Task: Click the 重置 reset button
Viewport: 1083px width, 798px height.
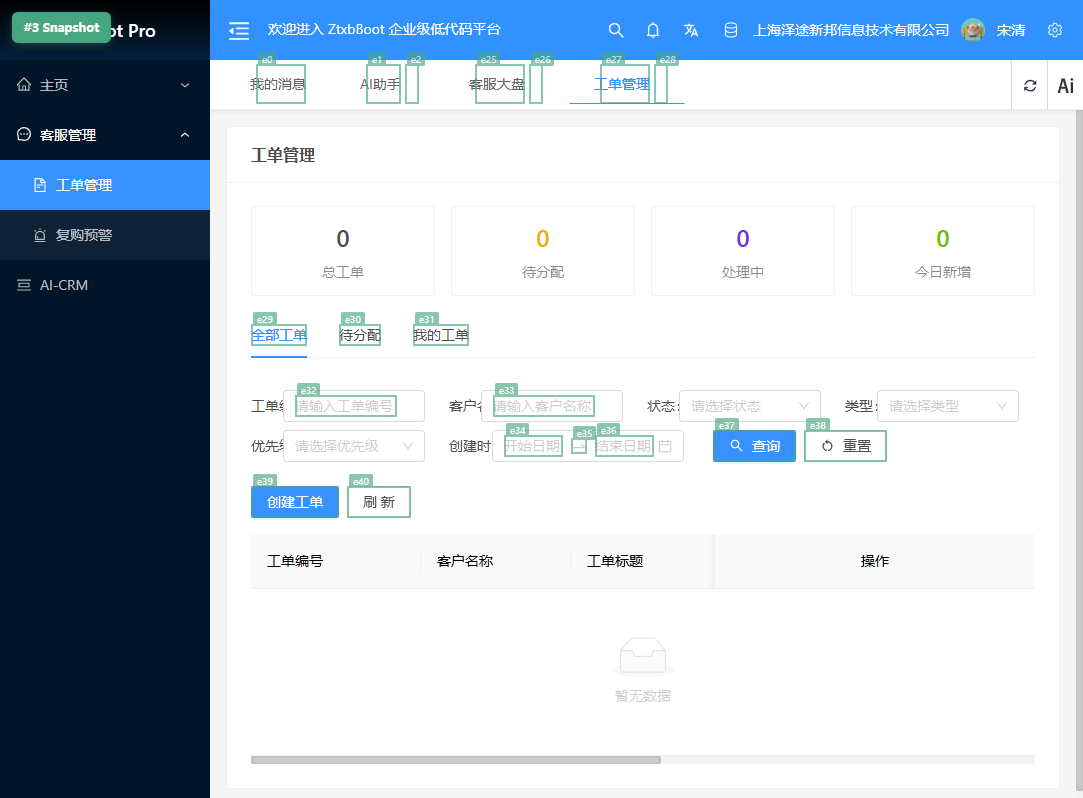Action: 845,446
